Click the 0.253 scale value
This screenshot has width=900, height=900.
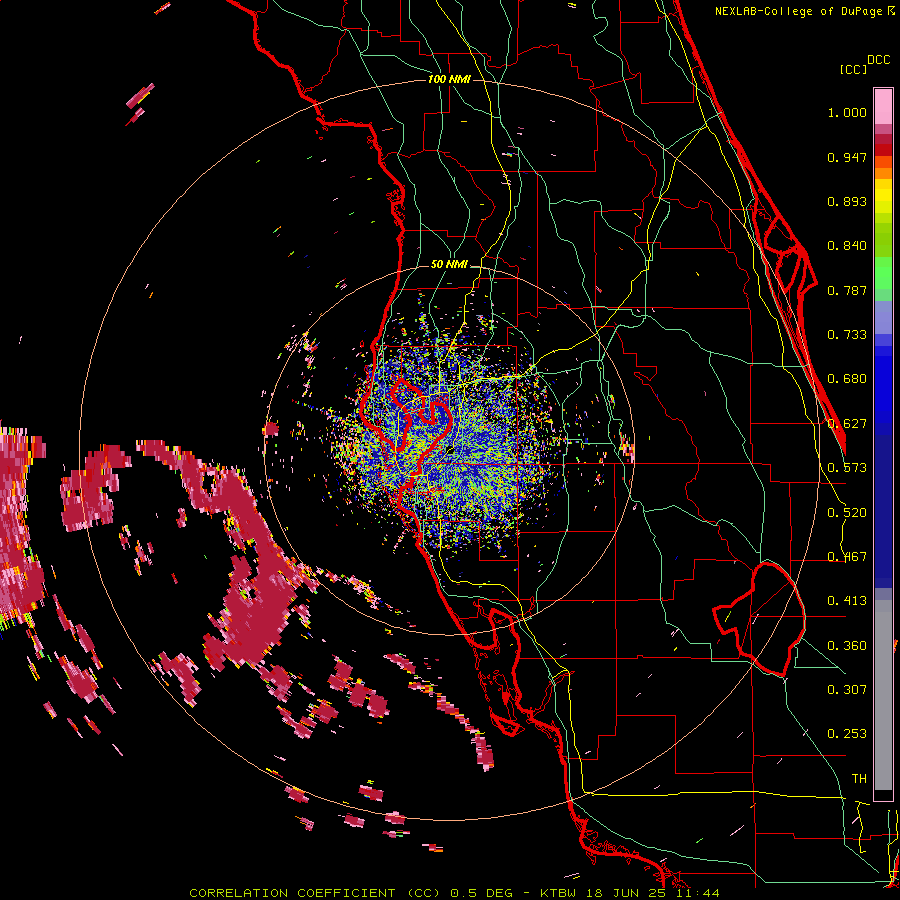click(847, 734)
